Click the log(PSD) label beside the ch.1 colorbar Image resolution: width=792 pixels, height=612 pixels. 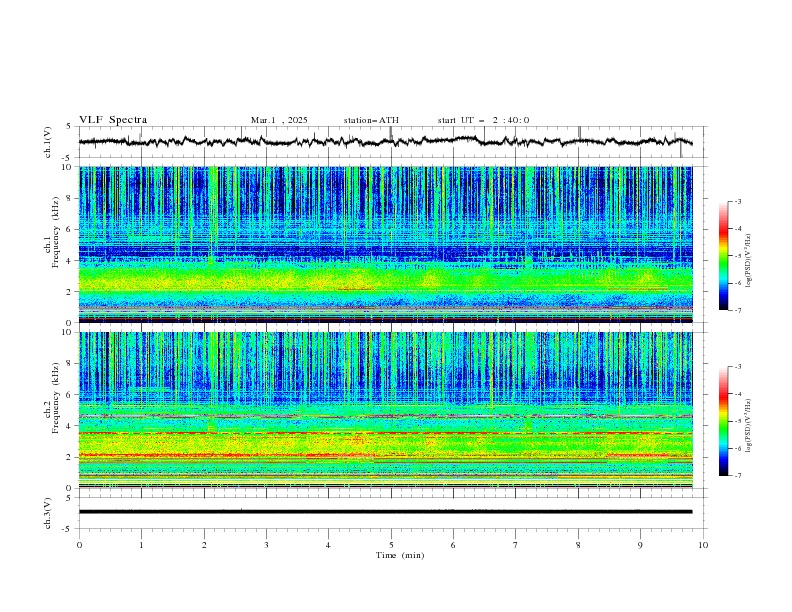(748, 261)
